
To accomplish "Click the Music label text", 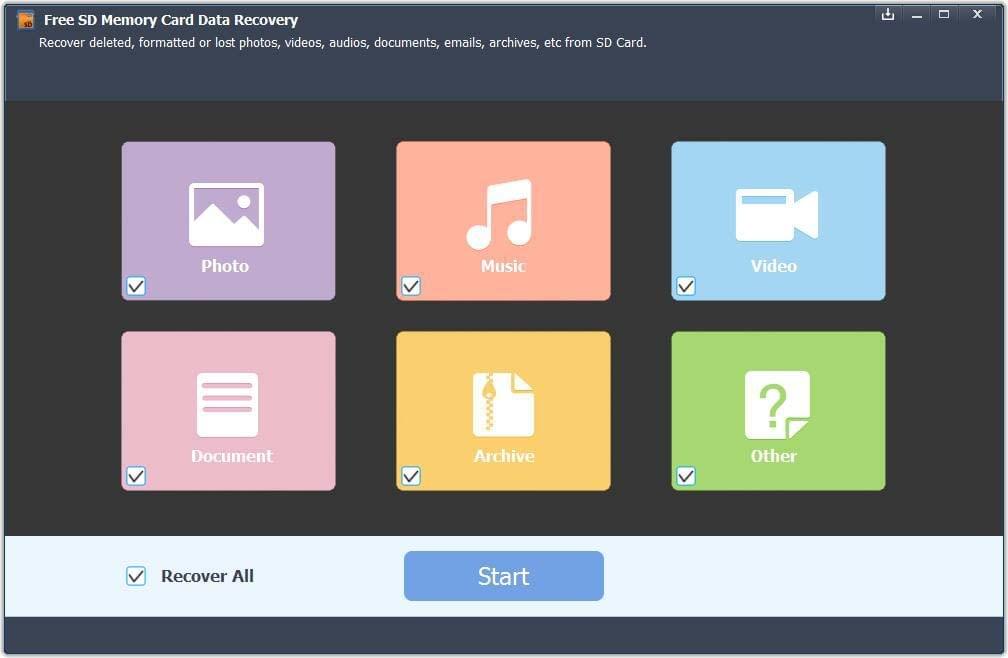I will (503, 266).
